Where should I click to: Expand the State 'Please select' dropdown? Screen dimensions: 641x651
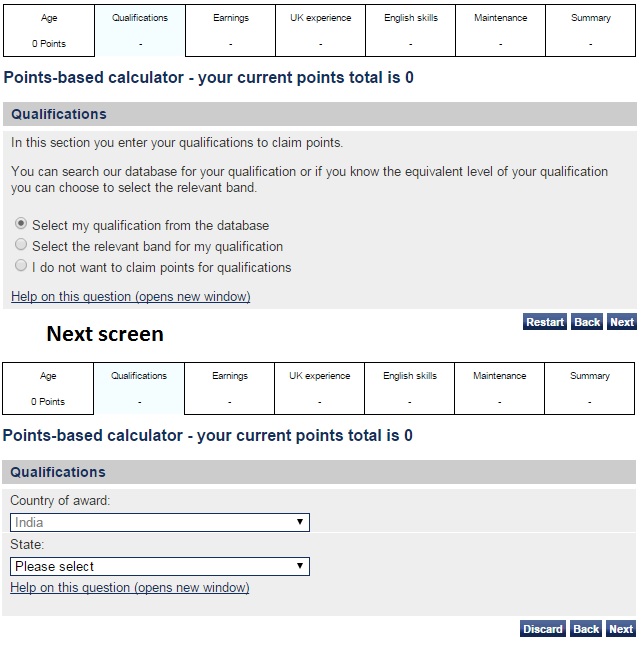pos(160,566)
